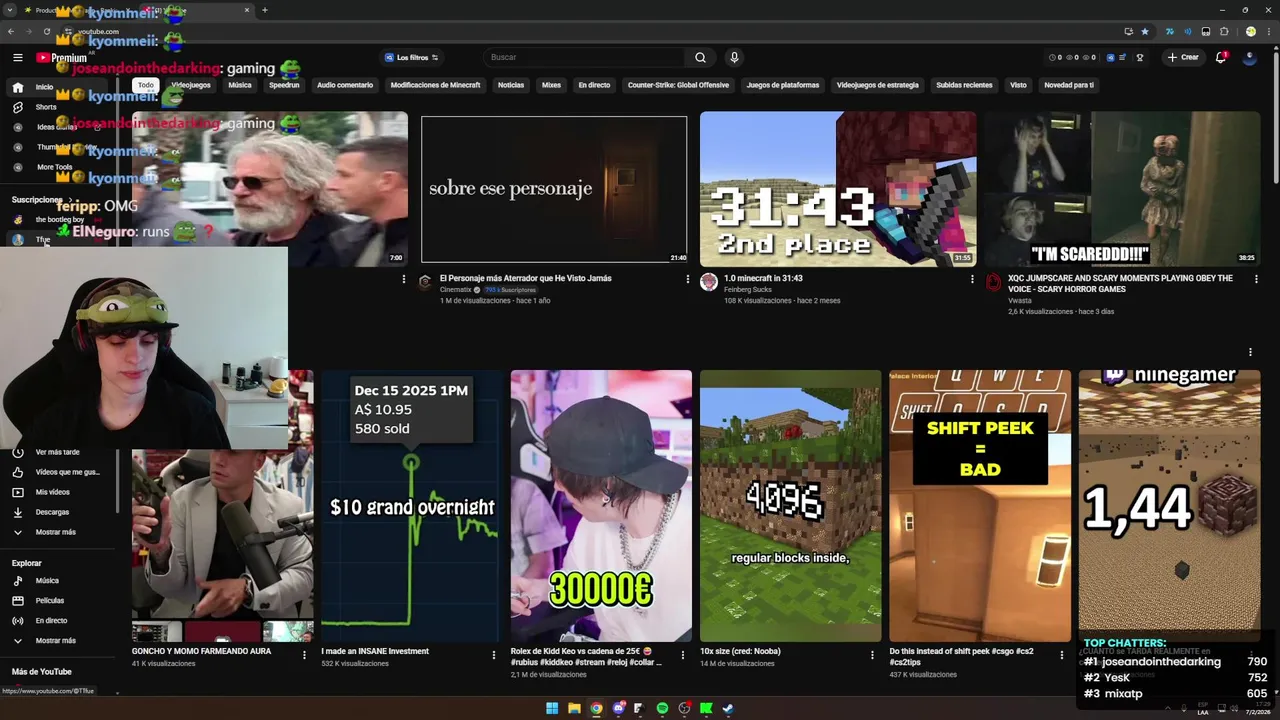The height and width of the screenshot is (720, 1280).
Task: Open options for shift peek short
Action: pyautogui.click(x=1062, y=655)
